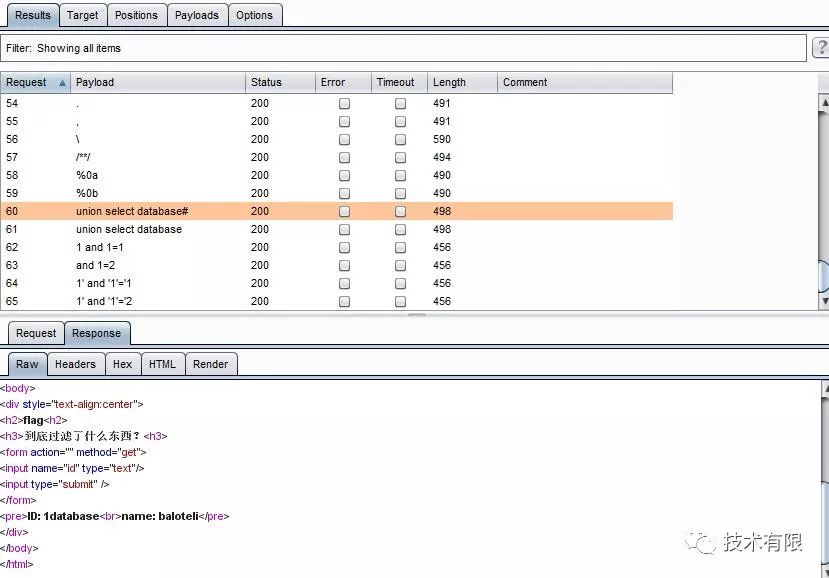Toggle Timeout checkbox for request 64

[400, 283]
